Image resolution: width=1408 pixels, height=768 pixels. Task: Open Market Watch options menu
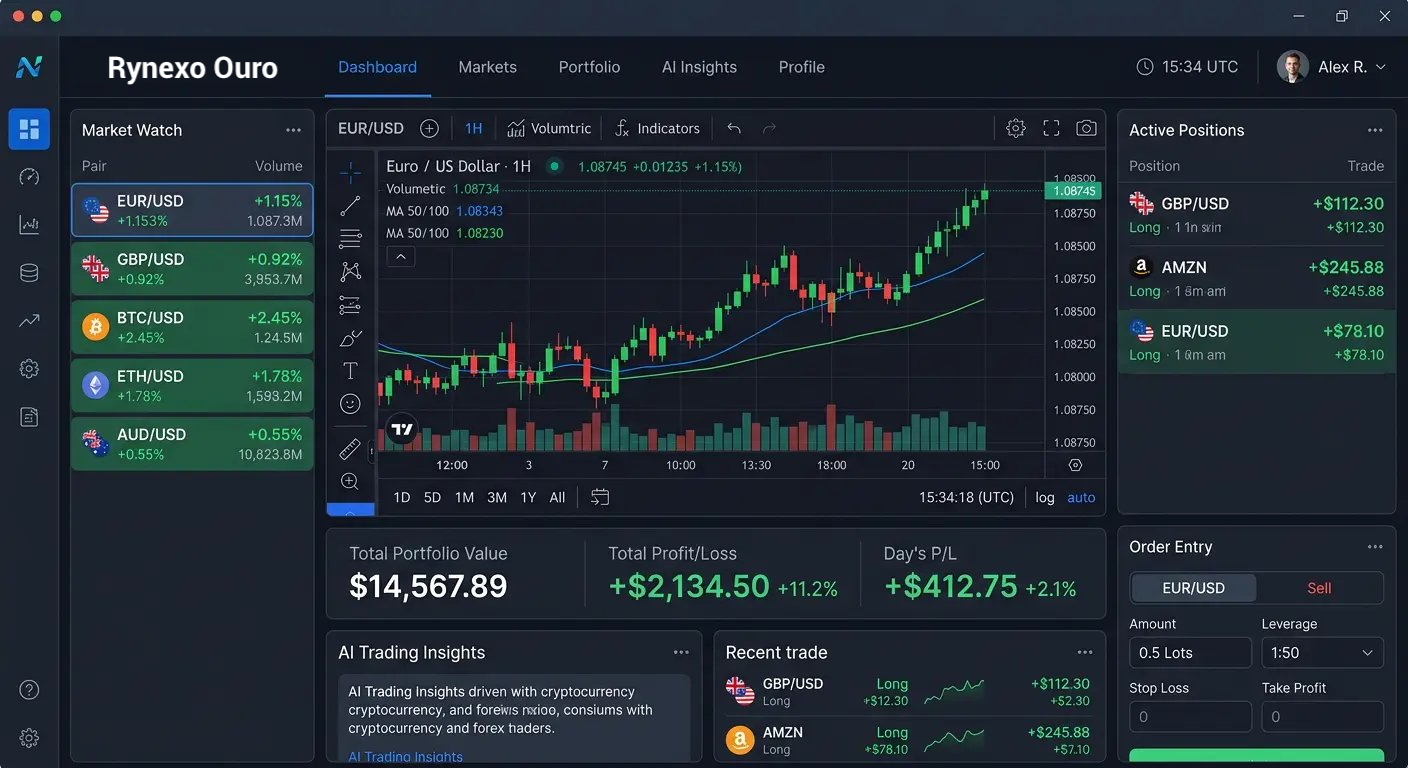click(293, 130)
